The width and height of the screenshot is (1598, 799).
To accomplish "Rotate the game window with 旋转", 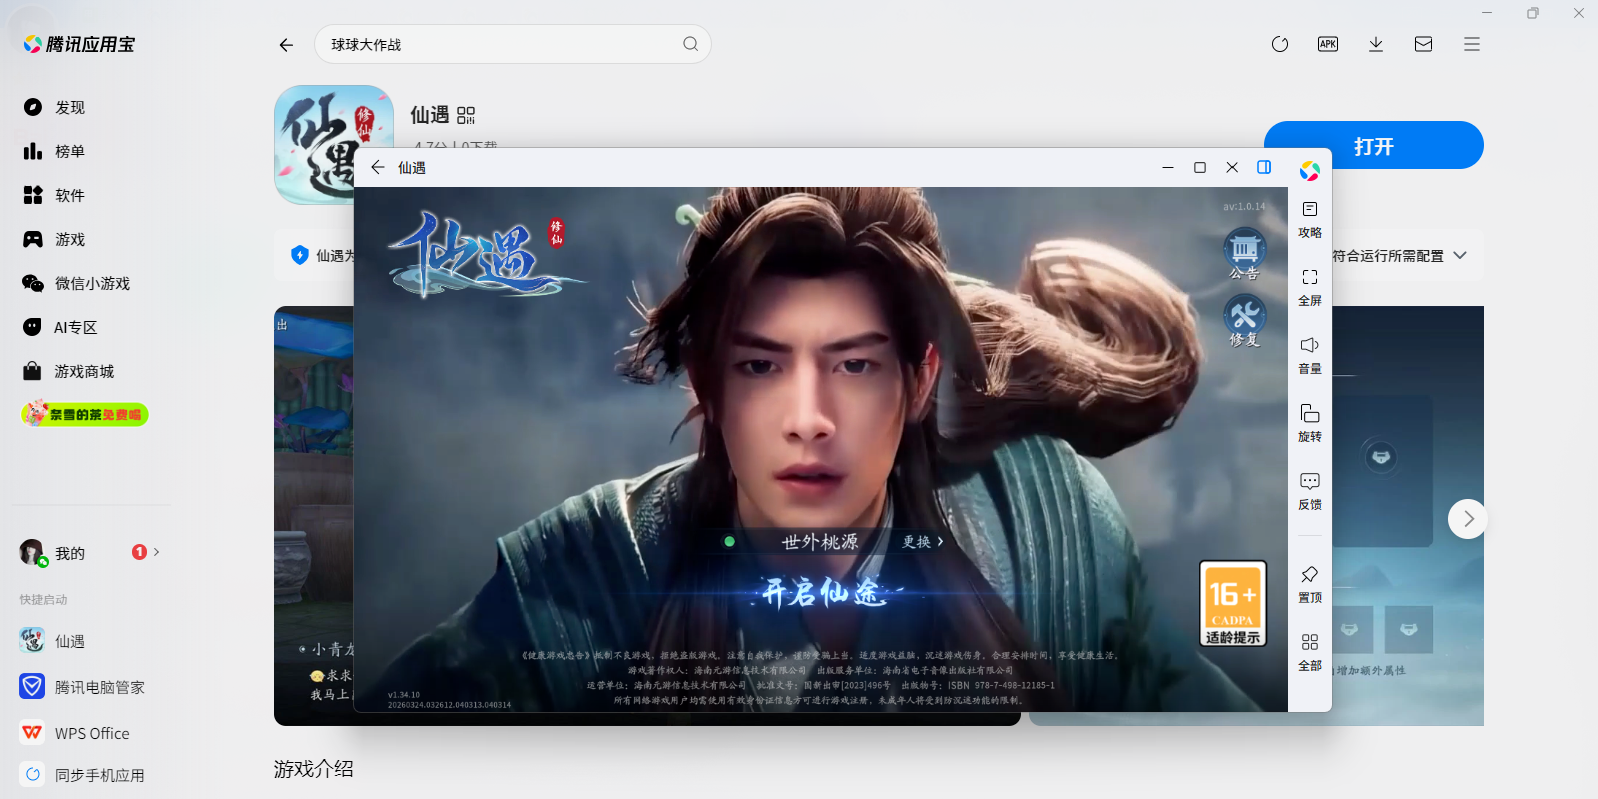I will click(1309, 422).
